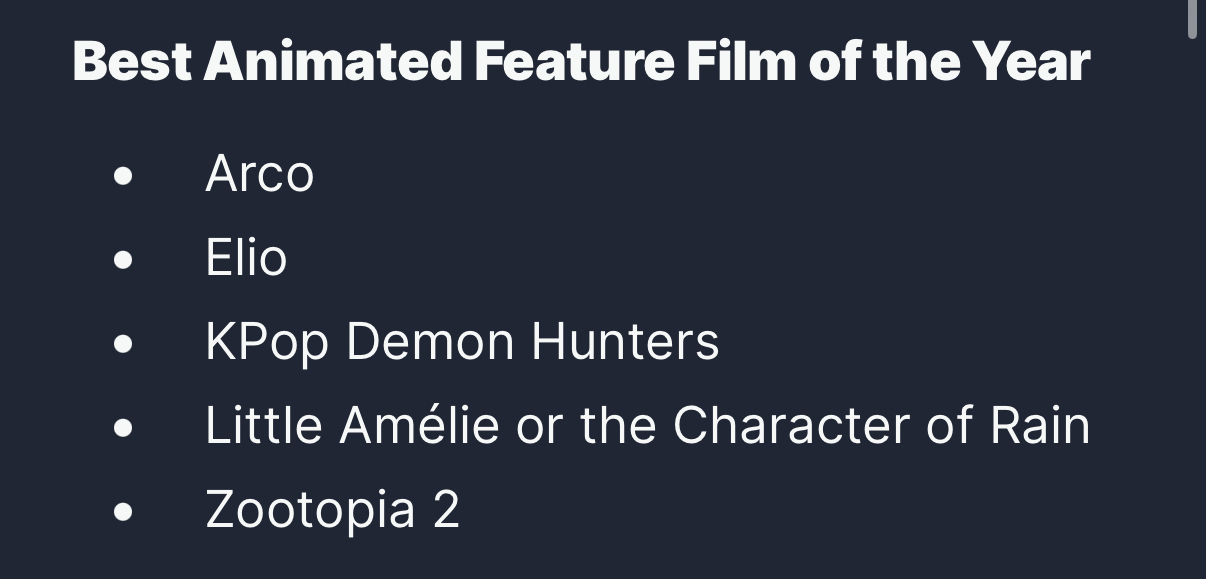Click the word "Year" in the heading
The width and height of the screenshot is (1206, 579).
pos(1031,61)
